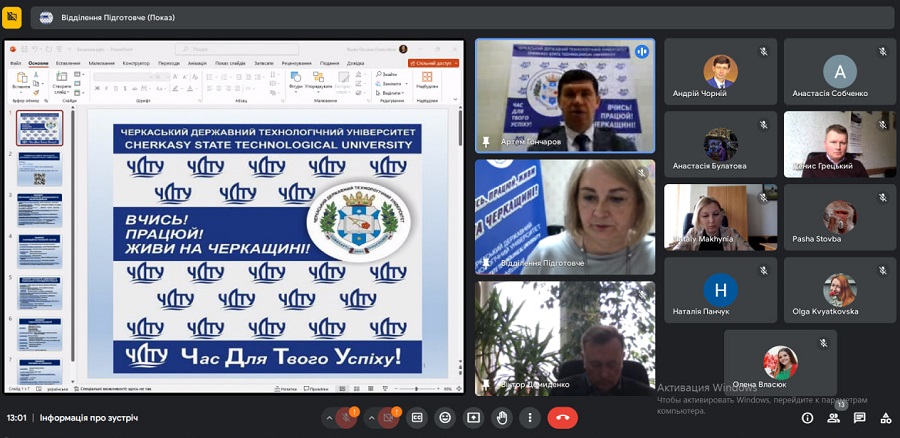This screenshot has width=900, height=438.
Task: Select Олена Власюк participant tile
Action: (780, 362)
